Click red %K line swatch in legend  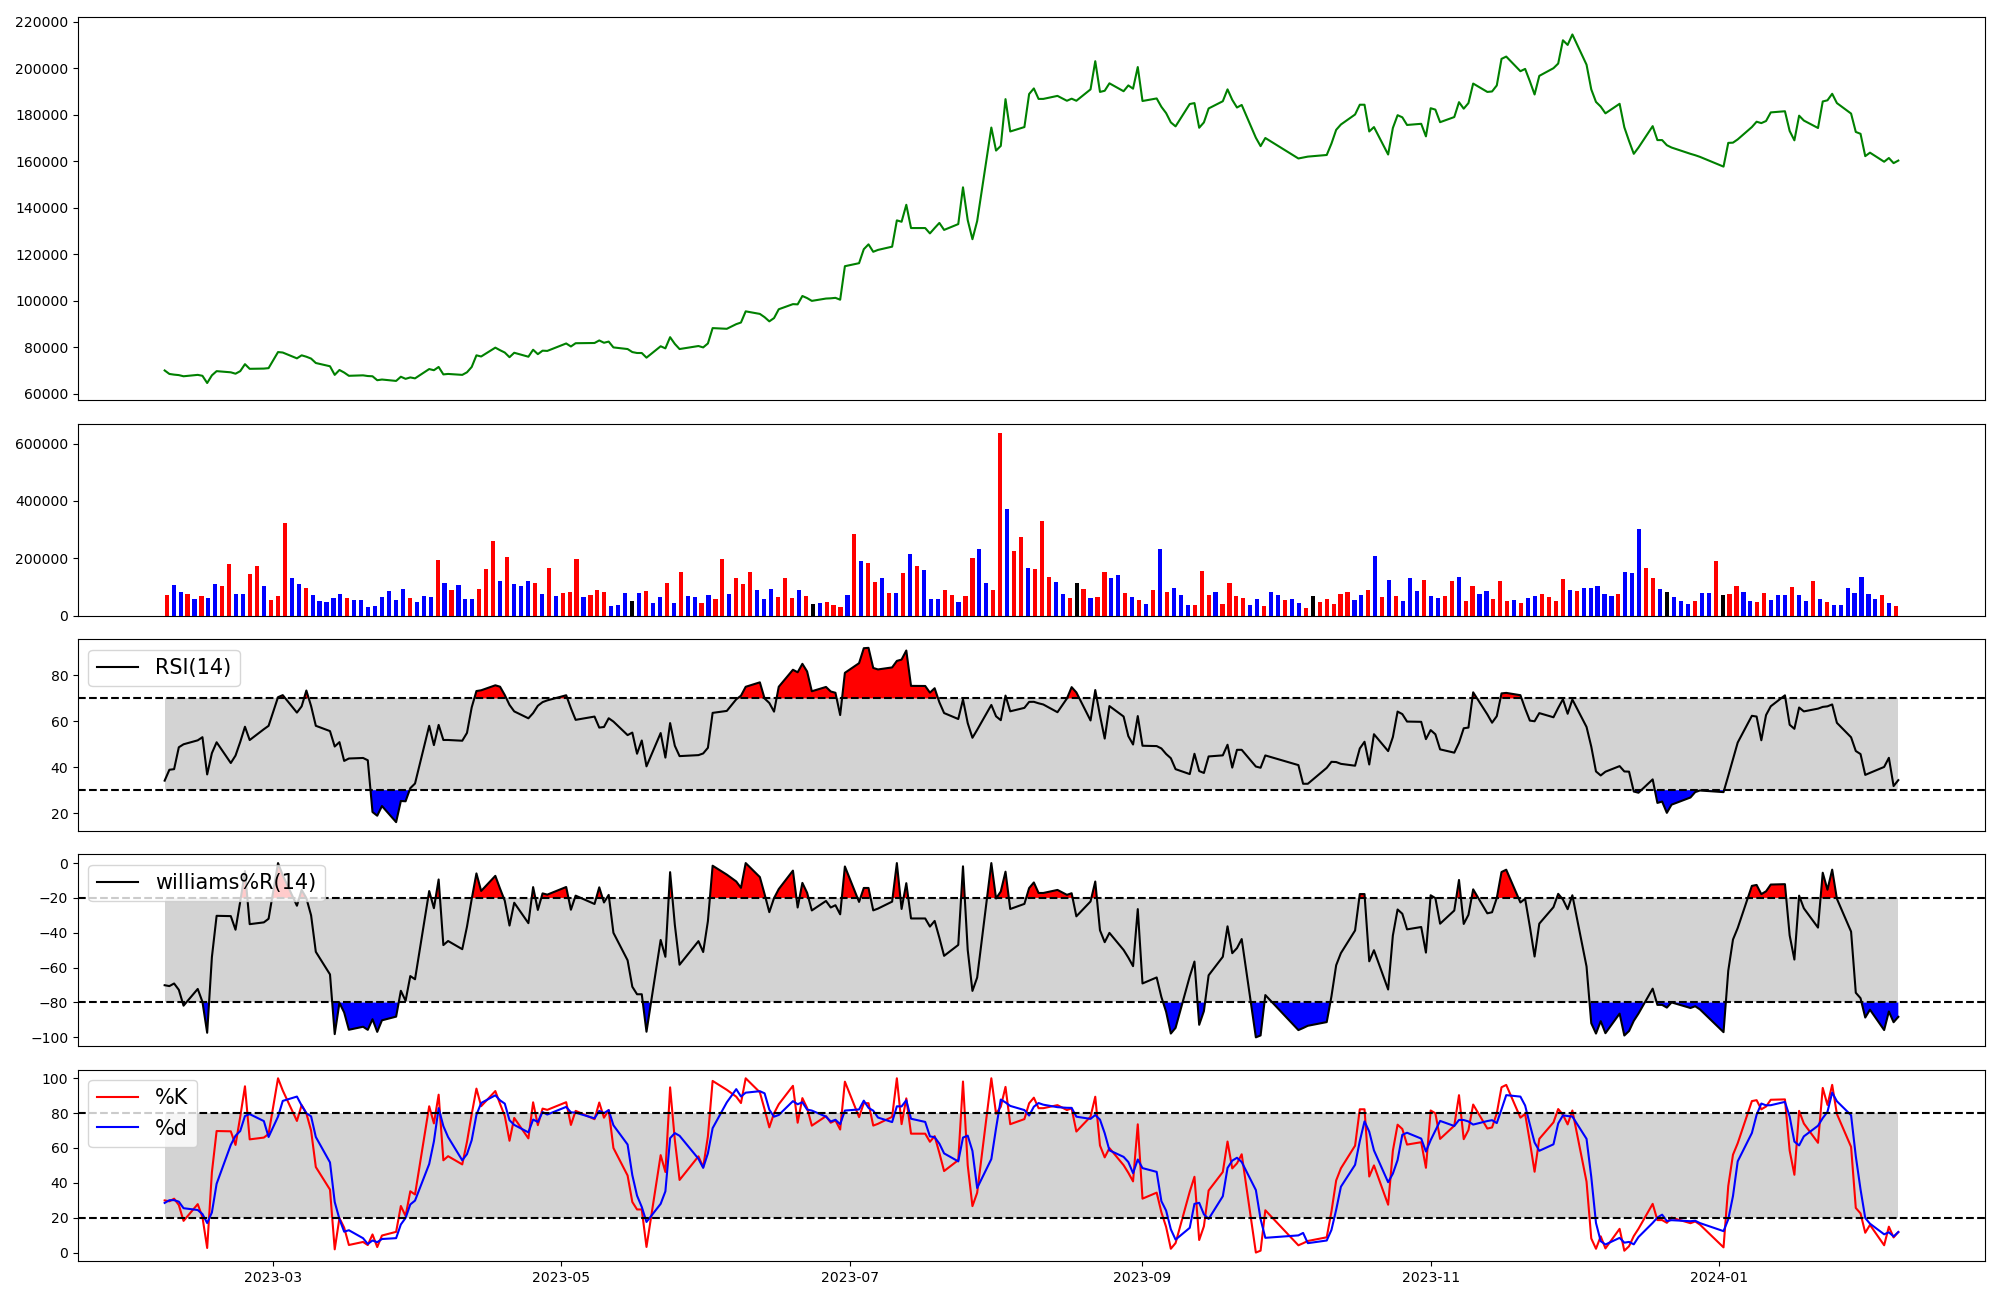click(117, 1097)
